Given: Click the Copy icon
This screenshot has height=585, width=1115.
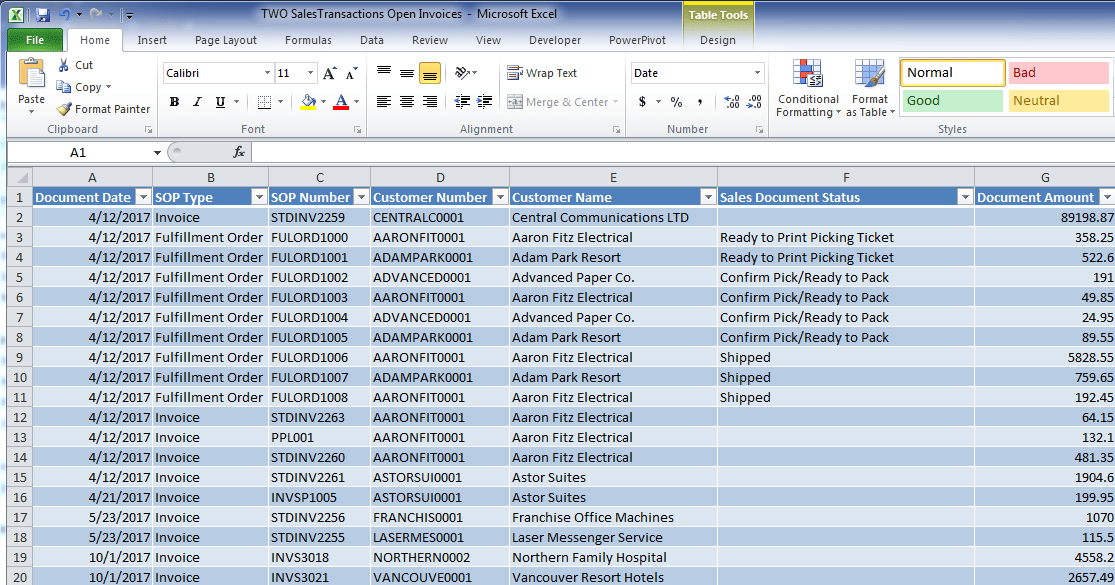Looking at the screenshot, I should pos(63,87).
